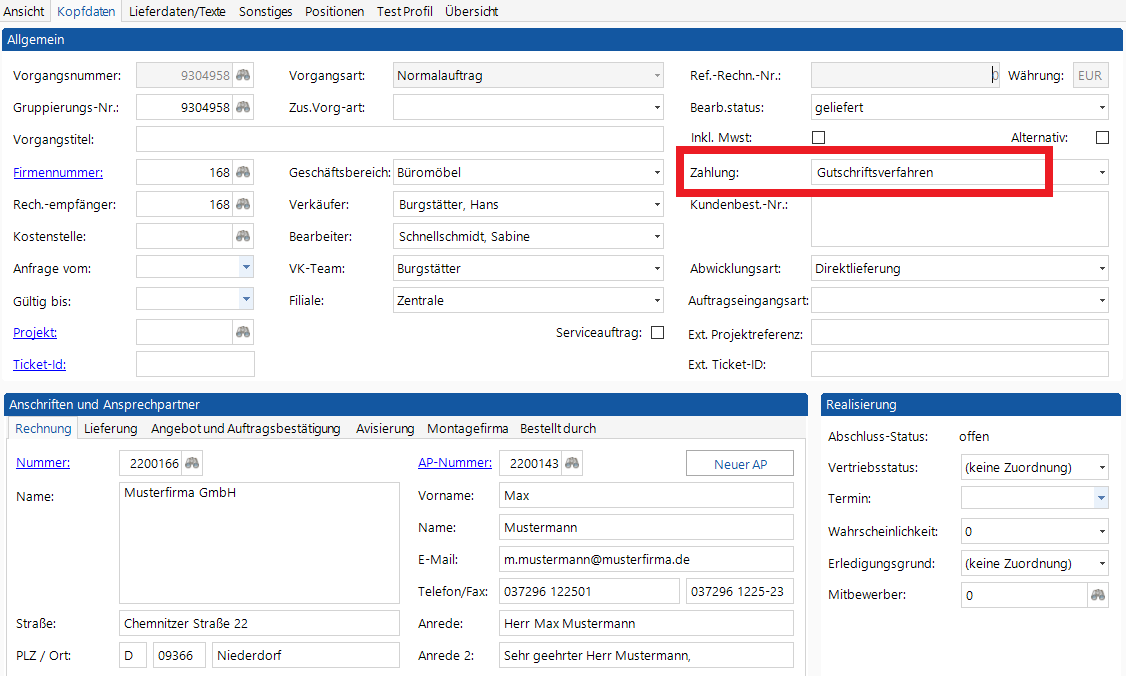This screenshot has width=1126, height=676.
Task: Open Mitbewerber lookup binoculars icon
Action: tap(1098, 595)
